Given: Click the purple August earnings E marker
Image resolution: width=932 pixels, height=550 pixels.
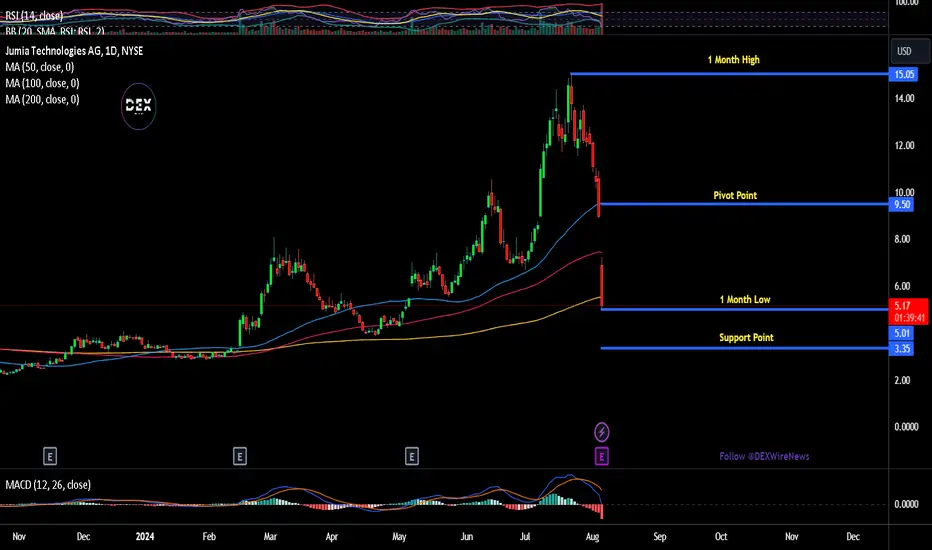Looking at the screenshot, I should tap(602, 457).
